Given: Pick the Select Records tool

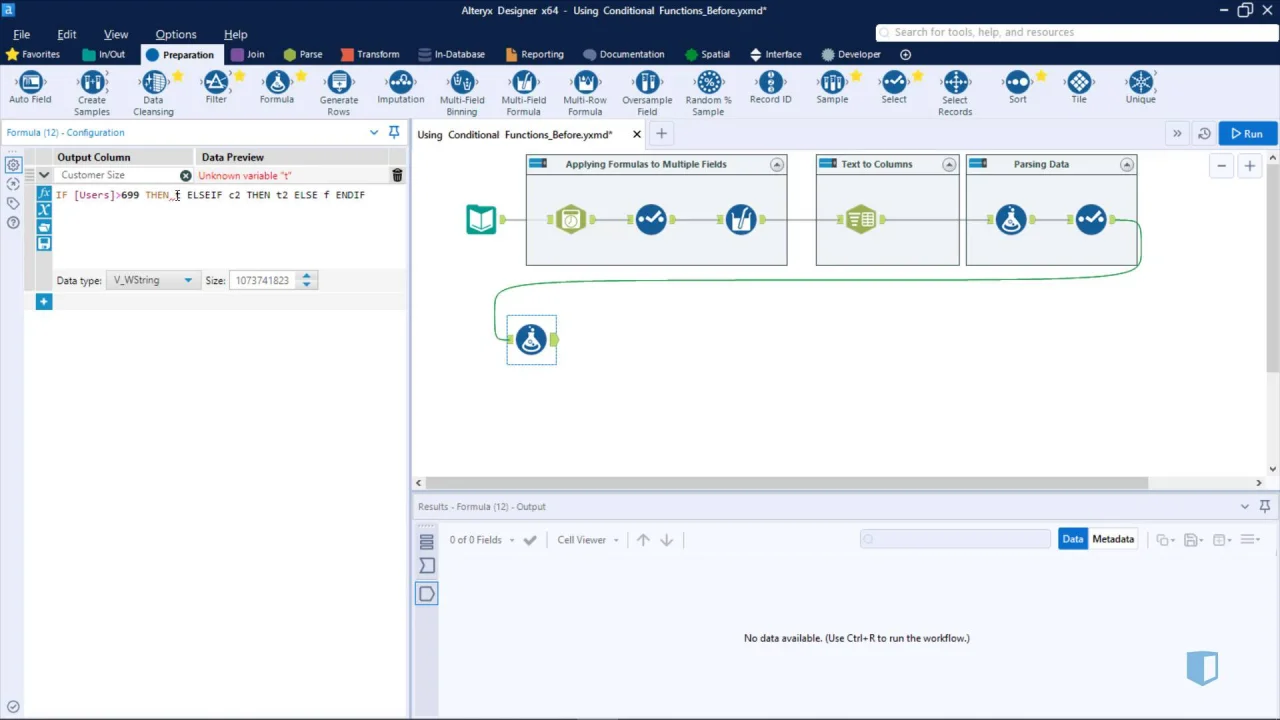Looking at the screenshot, I should (x=955, y=94).
